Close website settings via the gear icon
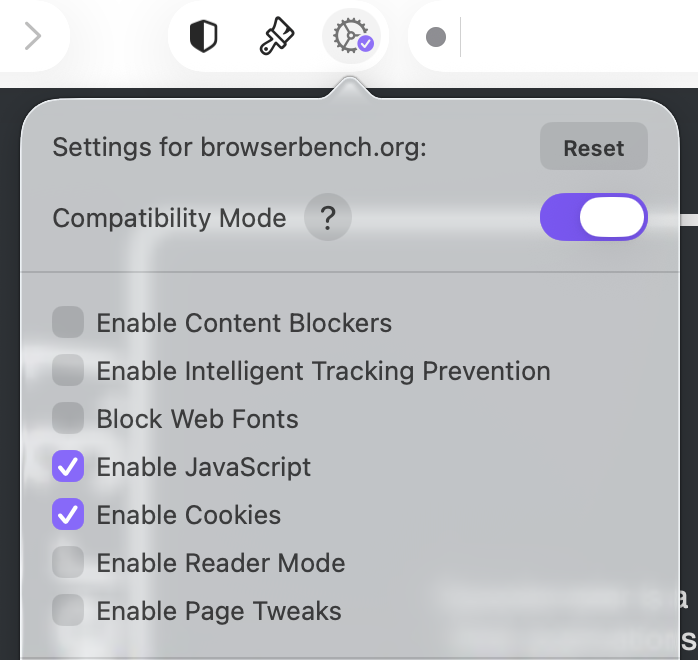Viewport: 698px width, 660px height. 352,37
